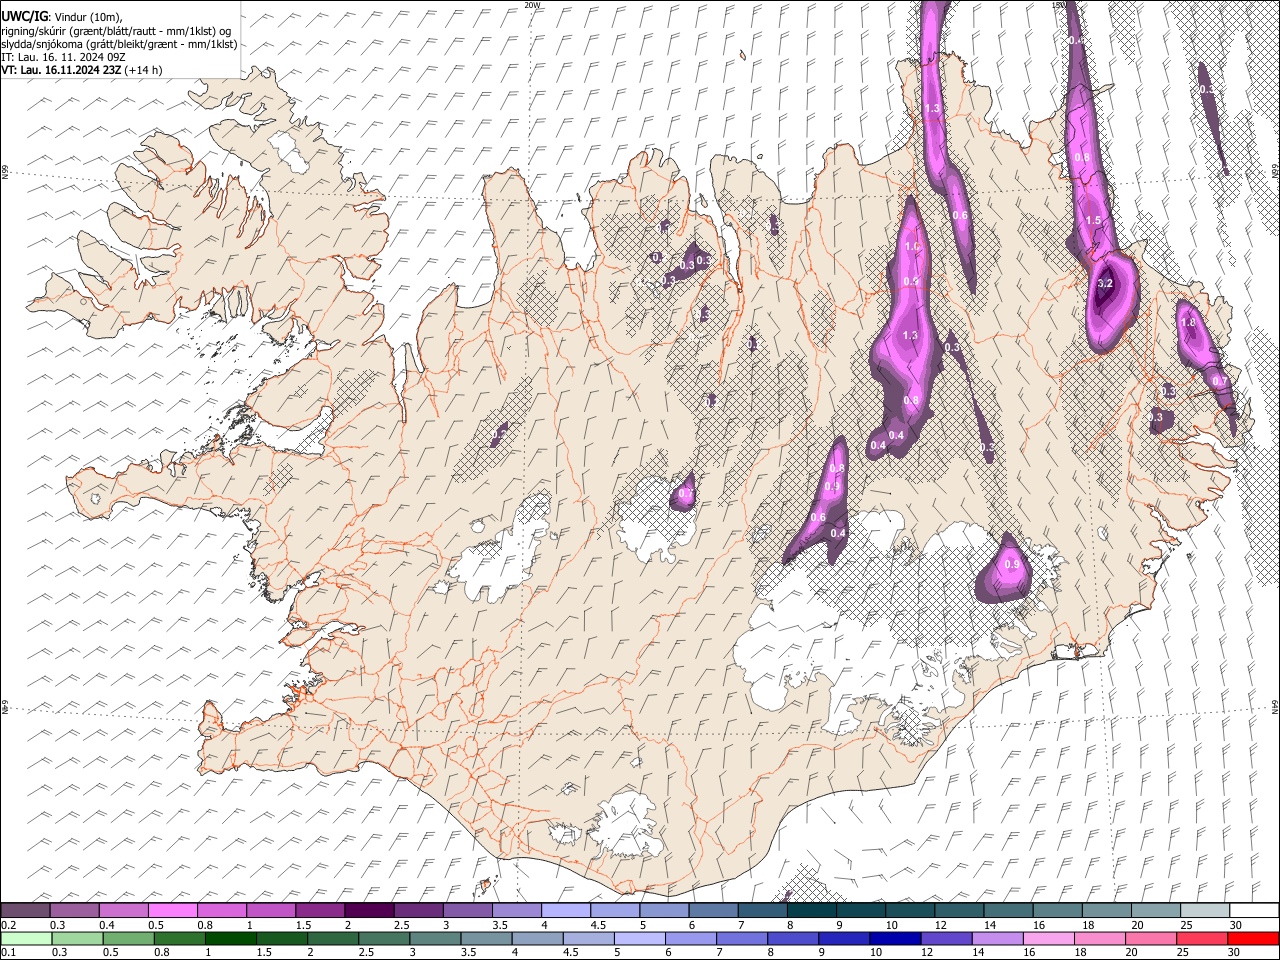Pick navy blue rain swatch between 10 and 12
Image resolution: width=1280 pixels, height=960 pixels.
point(896,938)
